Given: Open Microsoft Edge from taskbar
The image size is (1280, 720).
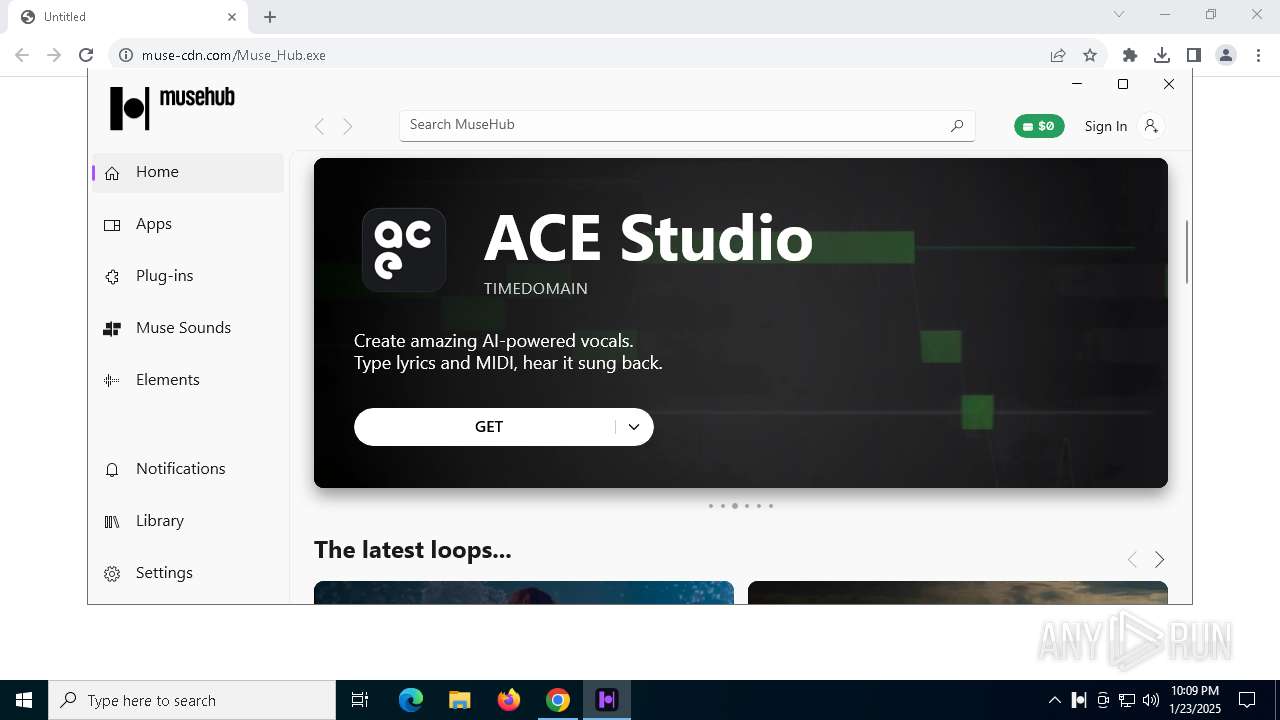Looking at the screenshot, I should pos(411,700).
